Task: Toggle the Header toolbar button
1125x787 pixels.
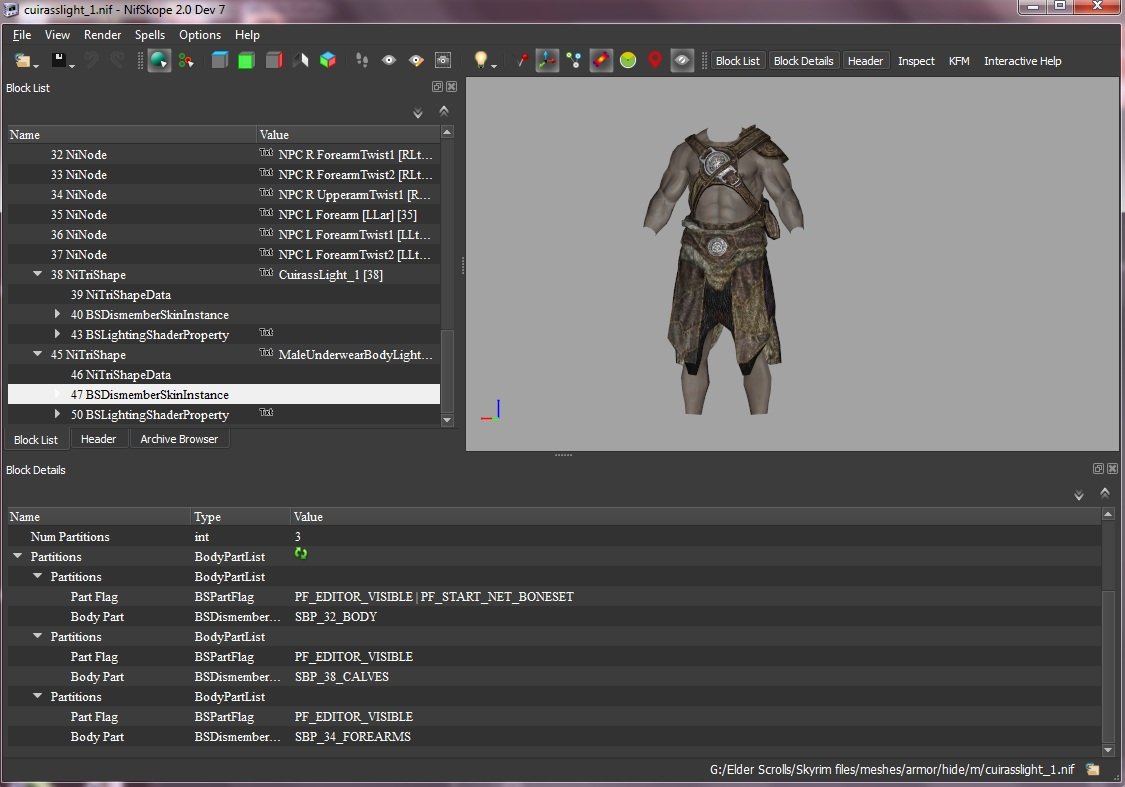Action: [865, 61]
